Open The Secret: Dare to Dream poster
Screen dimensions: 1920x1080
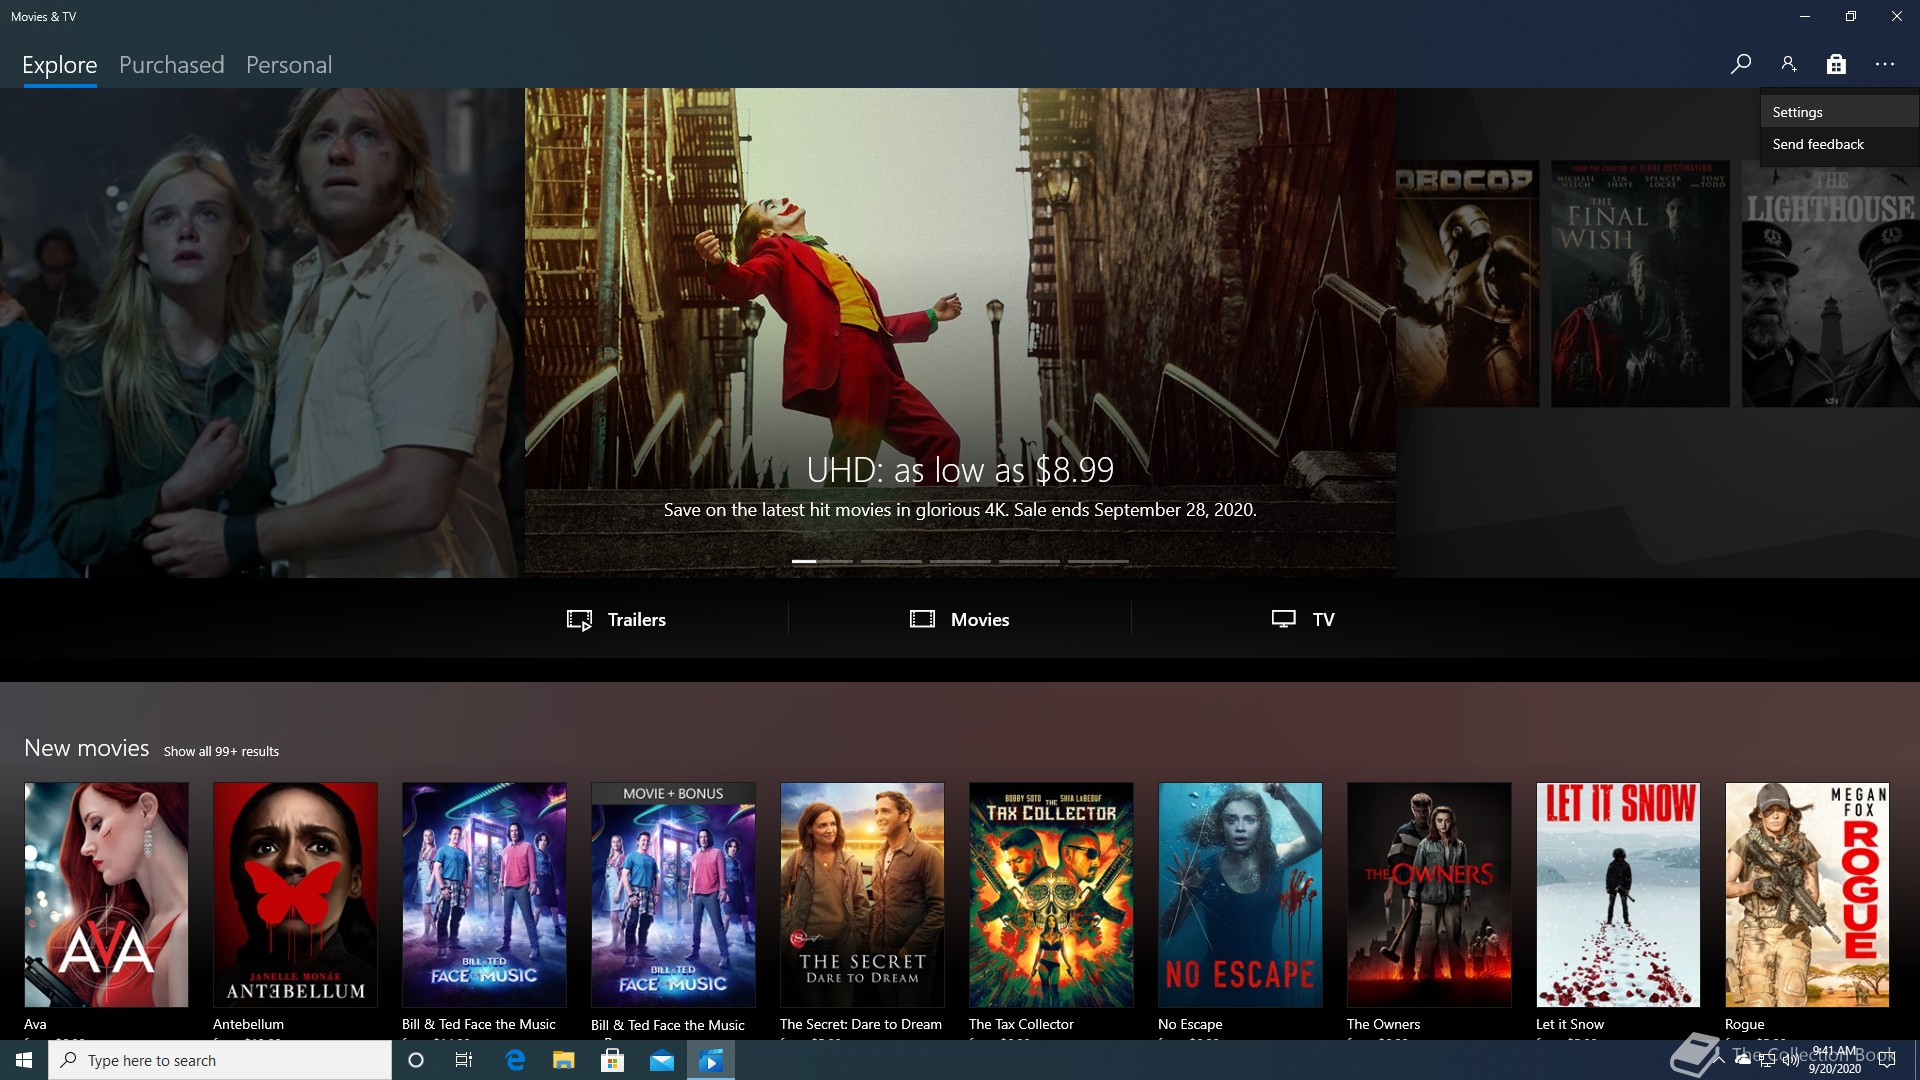[x=862, y=894]
